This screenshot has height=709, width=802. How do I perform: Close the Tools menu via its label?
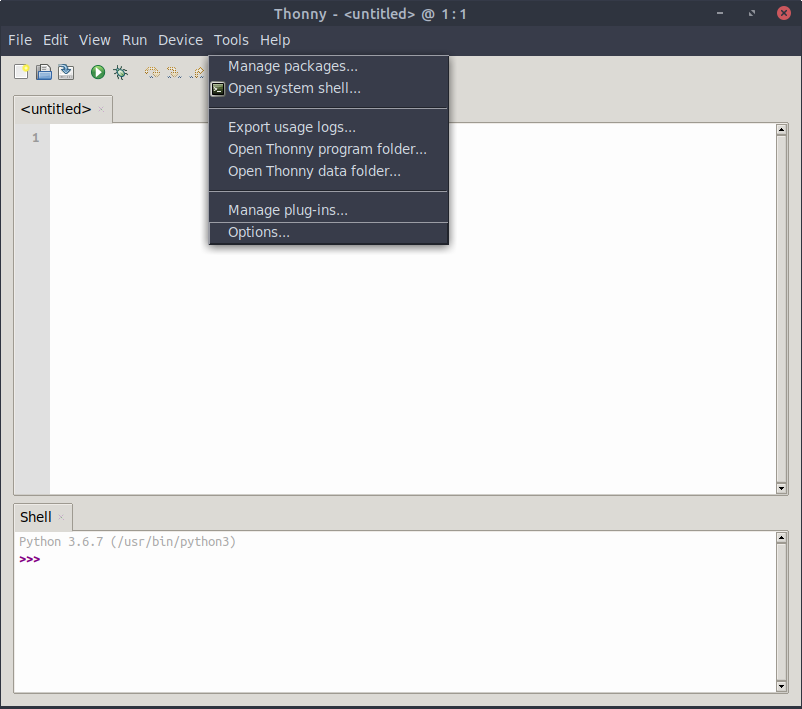[231, 40]
